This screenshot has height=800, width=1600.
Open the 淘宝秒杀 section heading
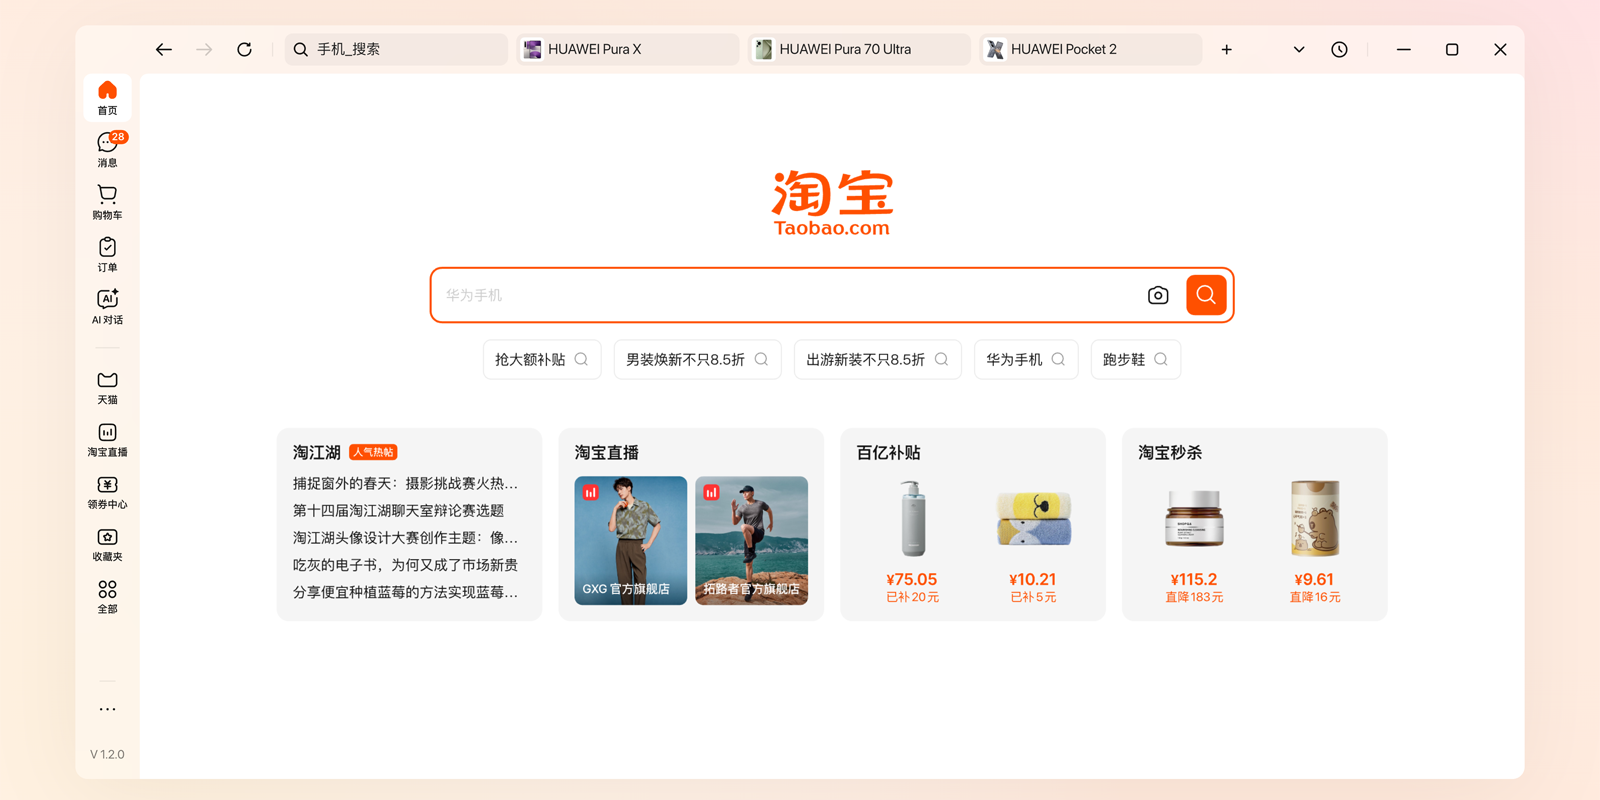(1170, 452)
